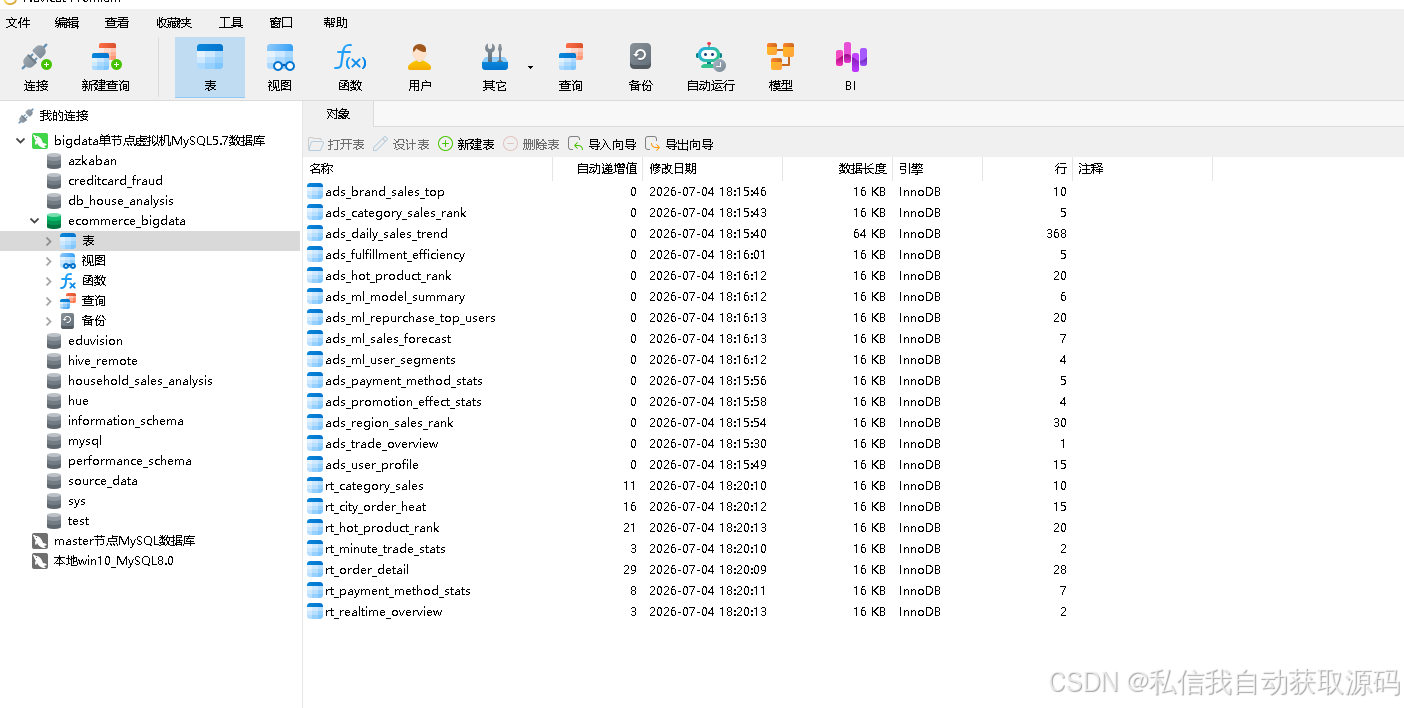Select the household_sales_analysis database
The width and height of the screenshot is (1404, 708).
pyautogui.click(x=140, y=381)
